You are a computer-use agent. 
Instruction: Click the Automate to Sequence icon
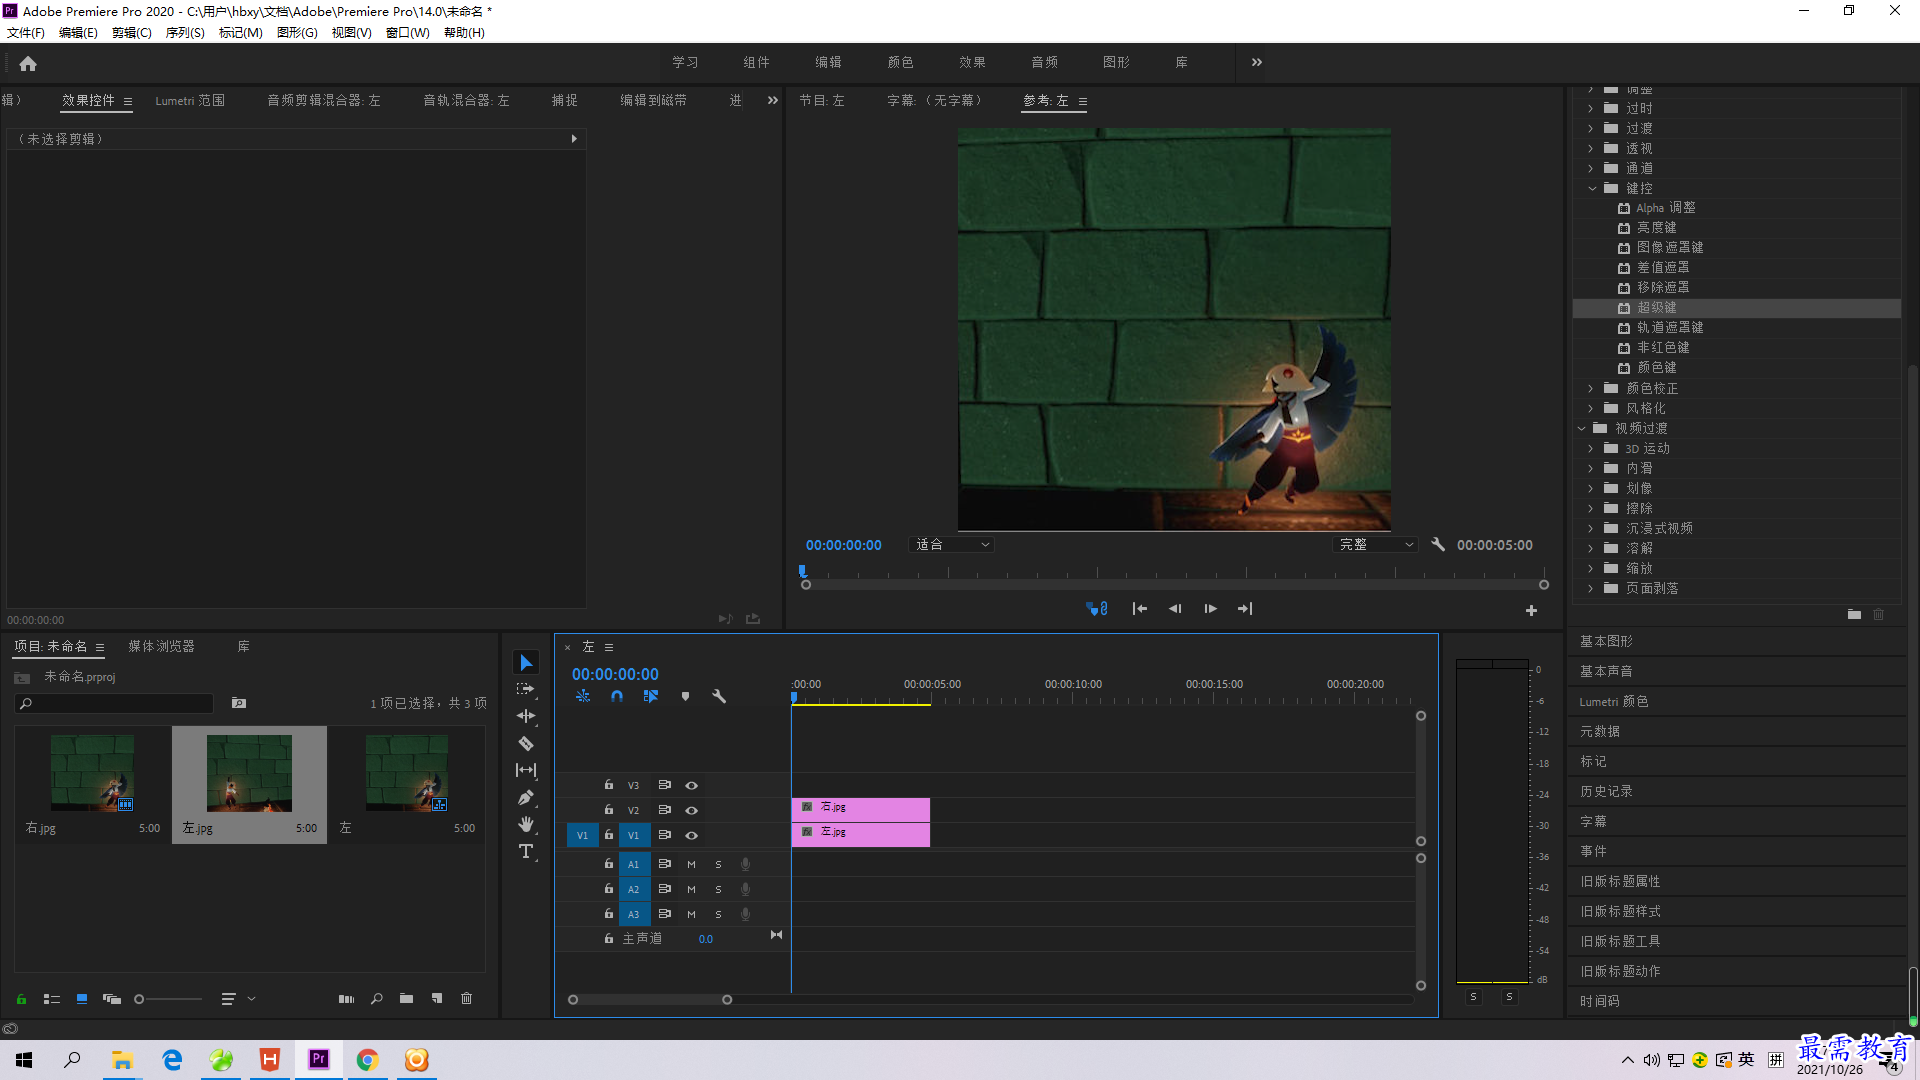coord(346,998)
